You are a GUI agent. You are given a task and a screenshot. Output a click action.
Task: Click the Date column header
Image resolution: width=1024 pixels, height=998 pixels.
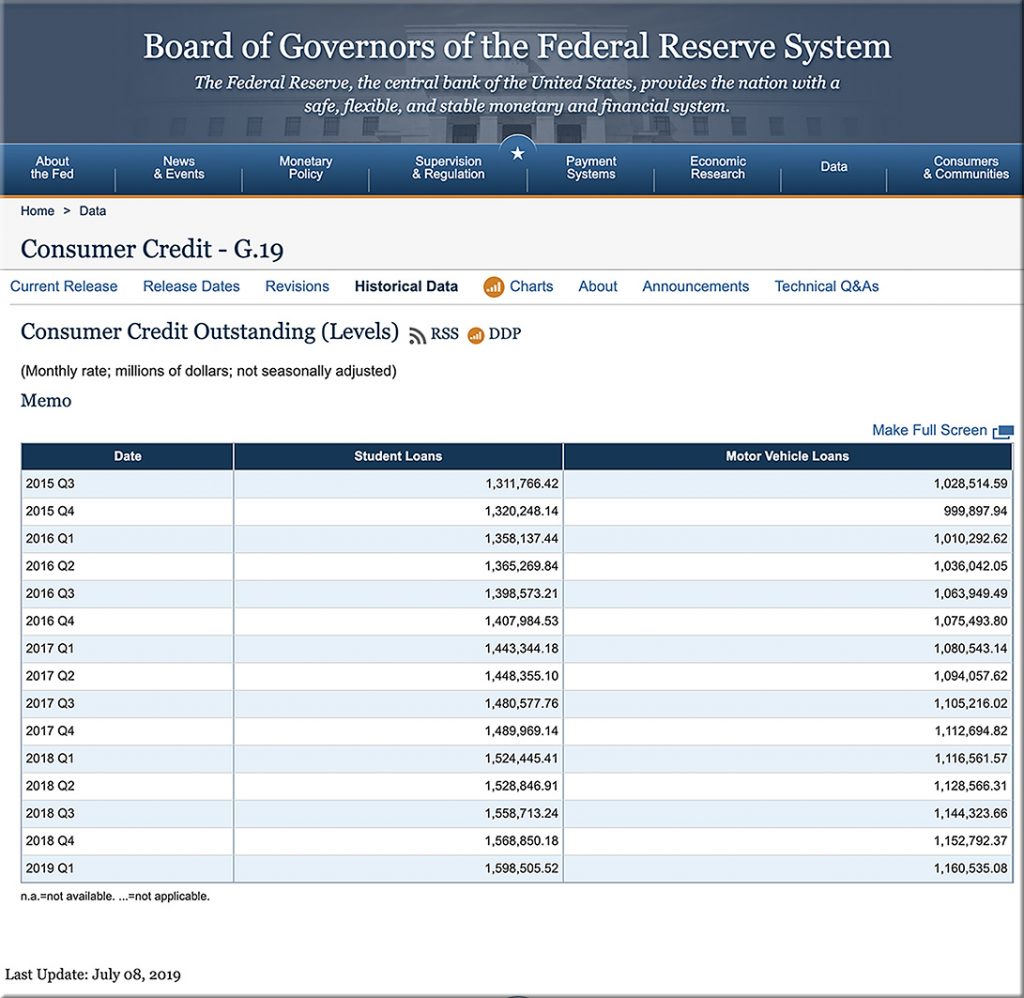pos(127,457)
